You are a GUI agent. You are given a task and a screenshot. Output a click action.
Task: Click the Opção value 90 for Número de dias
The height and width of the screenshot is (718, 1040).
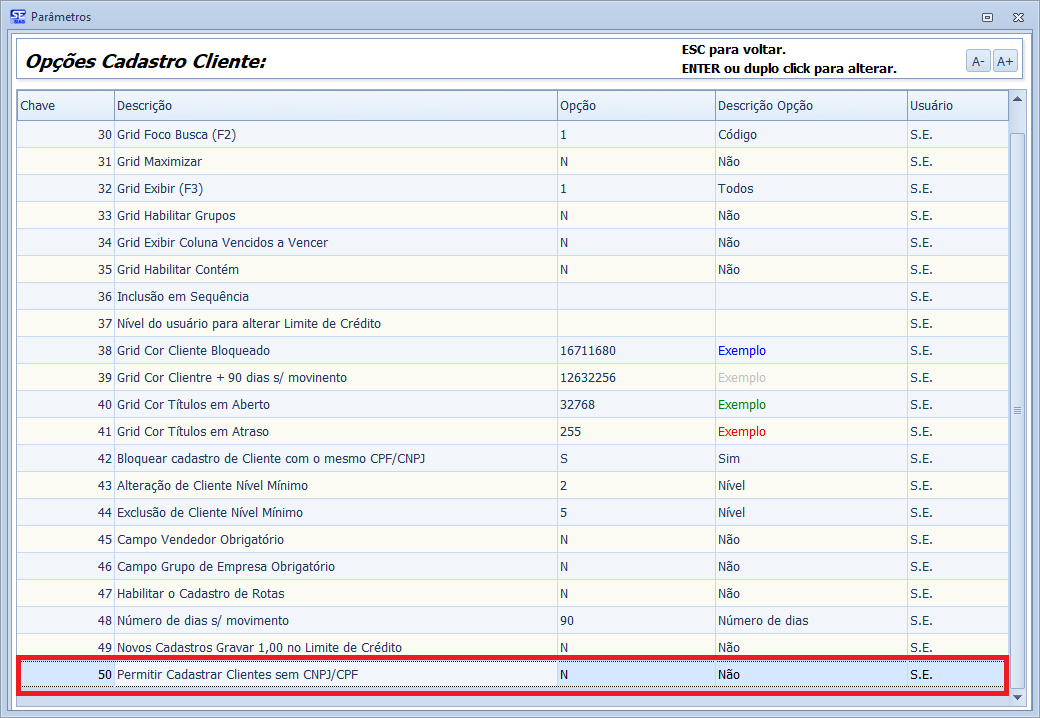pyautogui.click(x=567, y=621)
